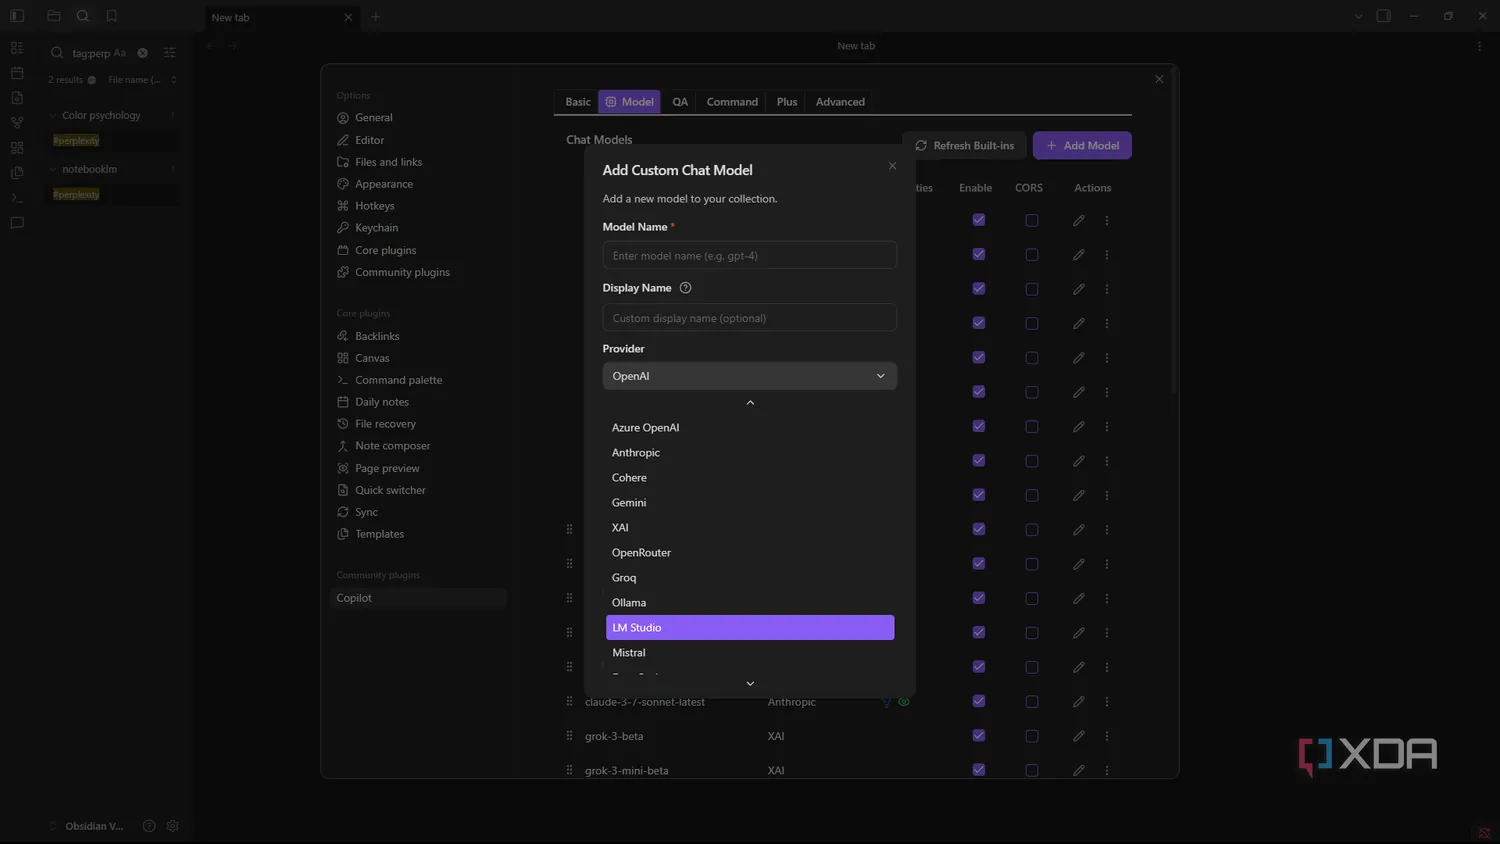Check CORS for grok-3-mini-beta
This screenshot has width=1500, height=844.
1032,770
